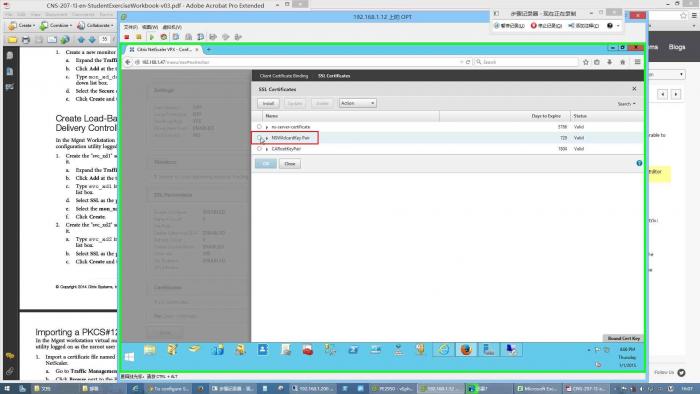Click the Firefox home icon
The image size is (700, 394).
coord(622,62)
